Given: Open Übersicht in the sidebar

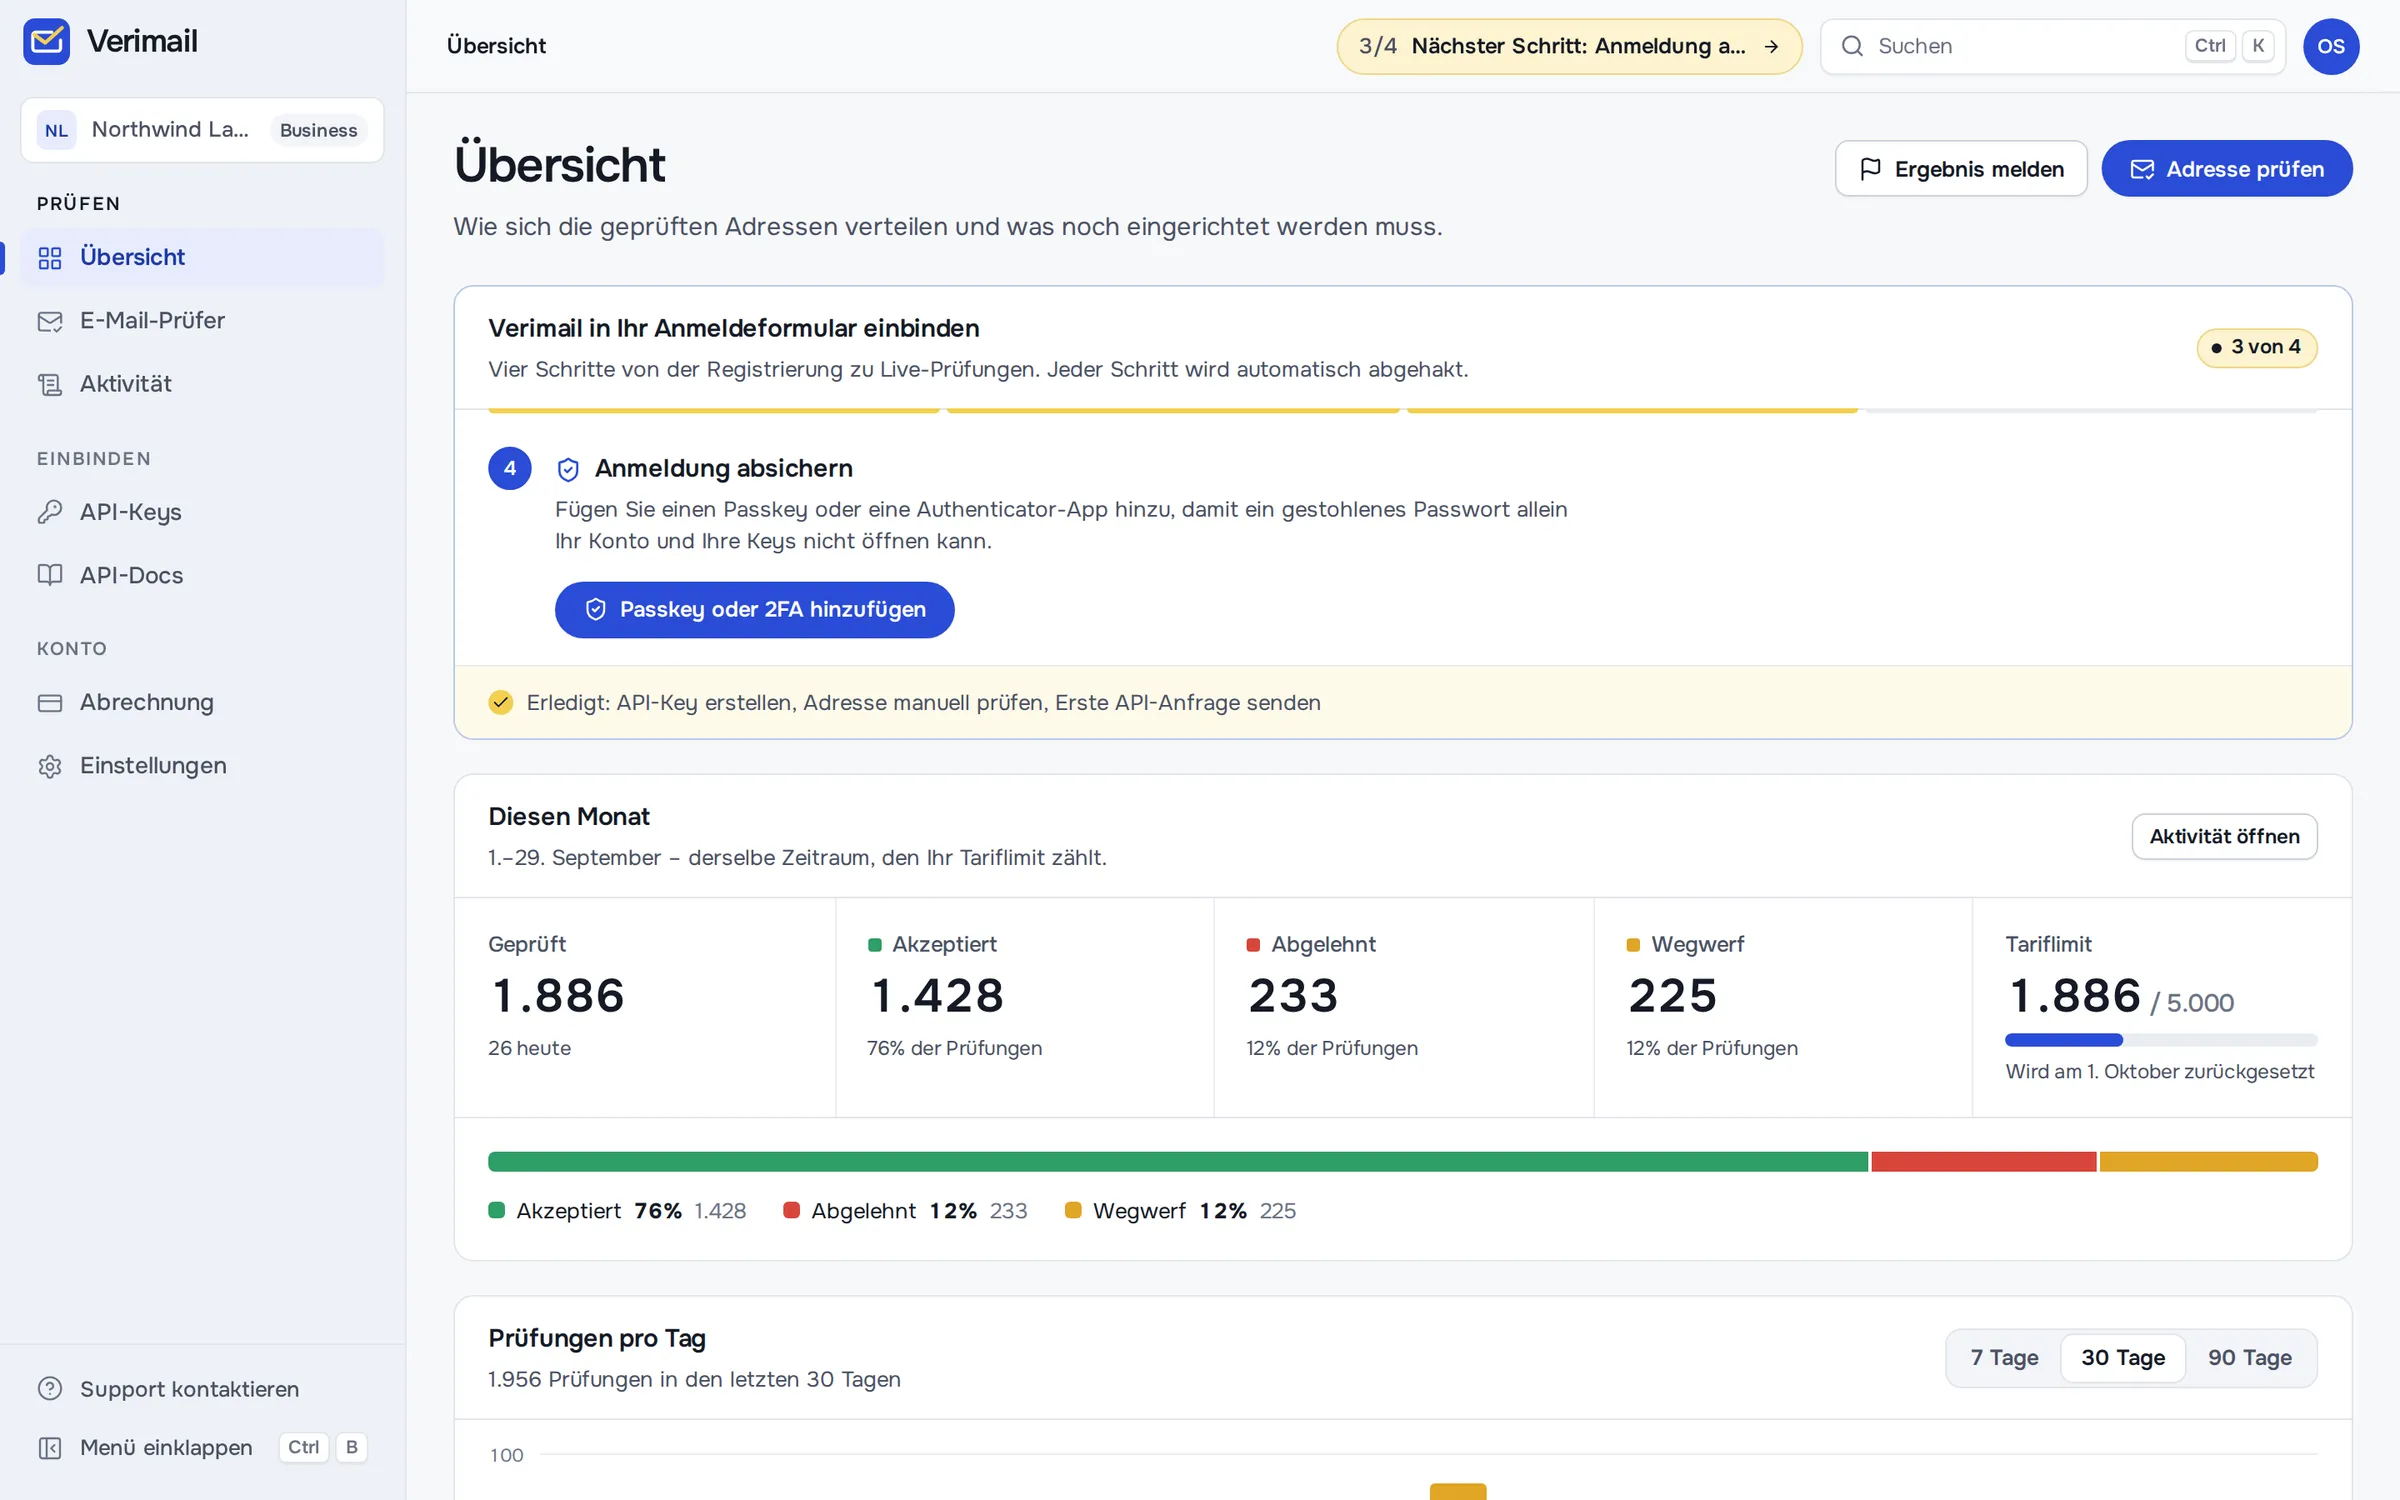Looking at the screenshot, I should [202, 257].
